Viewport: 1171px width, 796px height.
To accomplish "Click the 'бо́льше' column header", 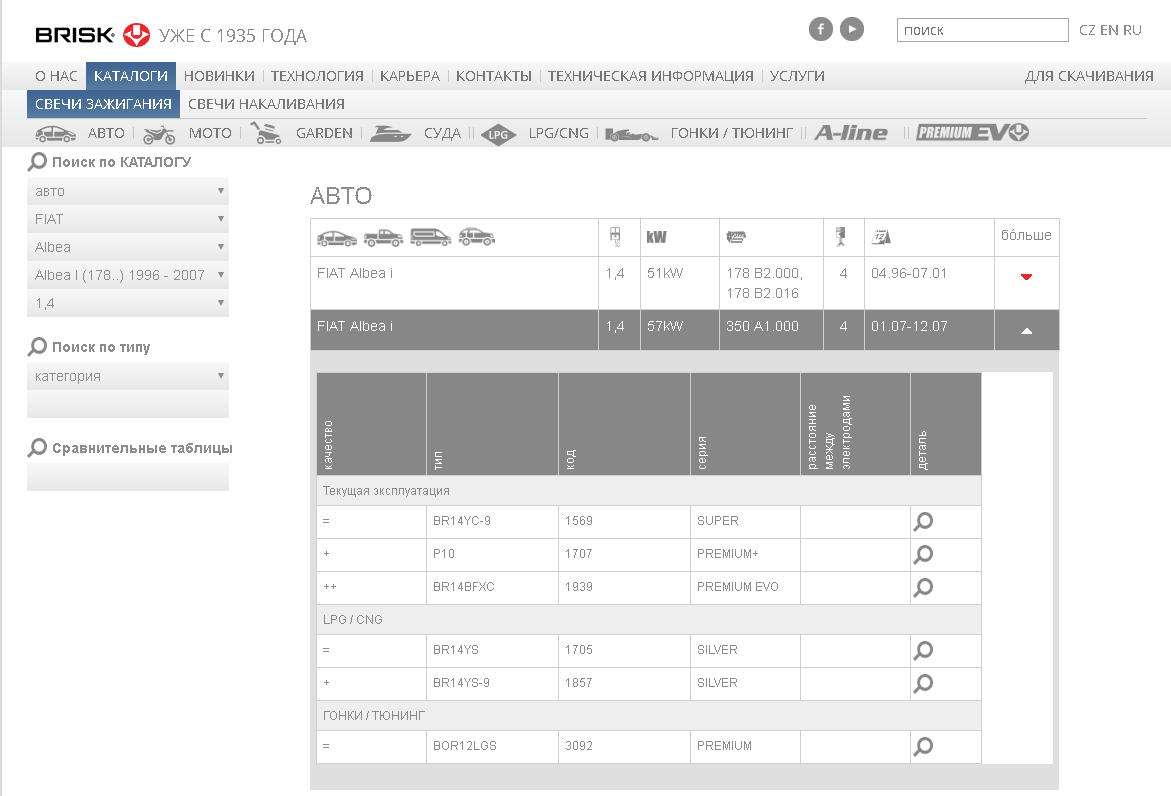I will point(1026,235).
